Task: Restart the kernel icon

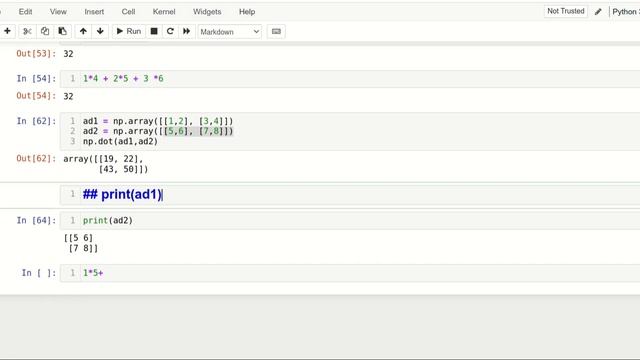Action: pyautogui.click(x=170, y=31)
